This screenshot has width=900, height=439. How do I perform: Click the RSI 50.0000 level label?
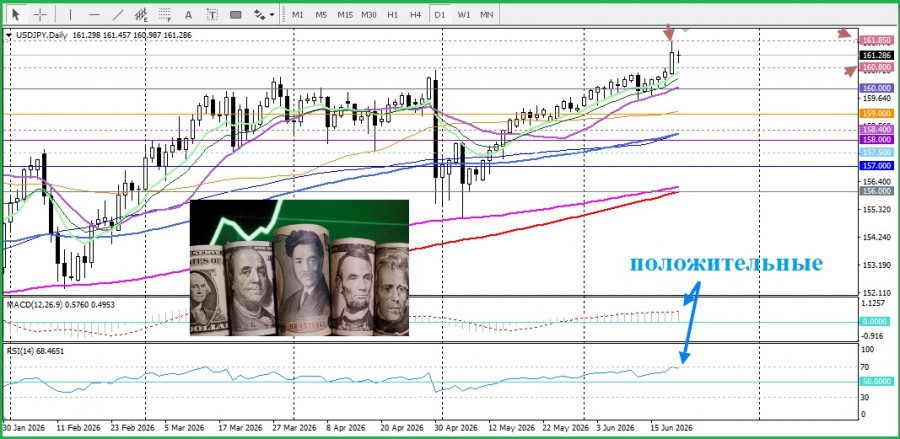[x=876, y=381]
